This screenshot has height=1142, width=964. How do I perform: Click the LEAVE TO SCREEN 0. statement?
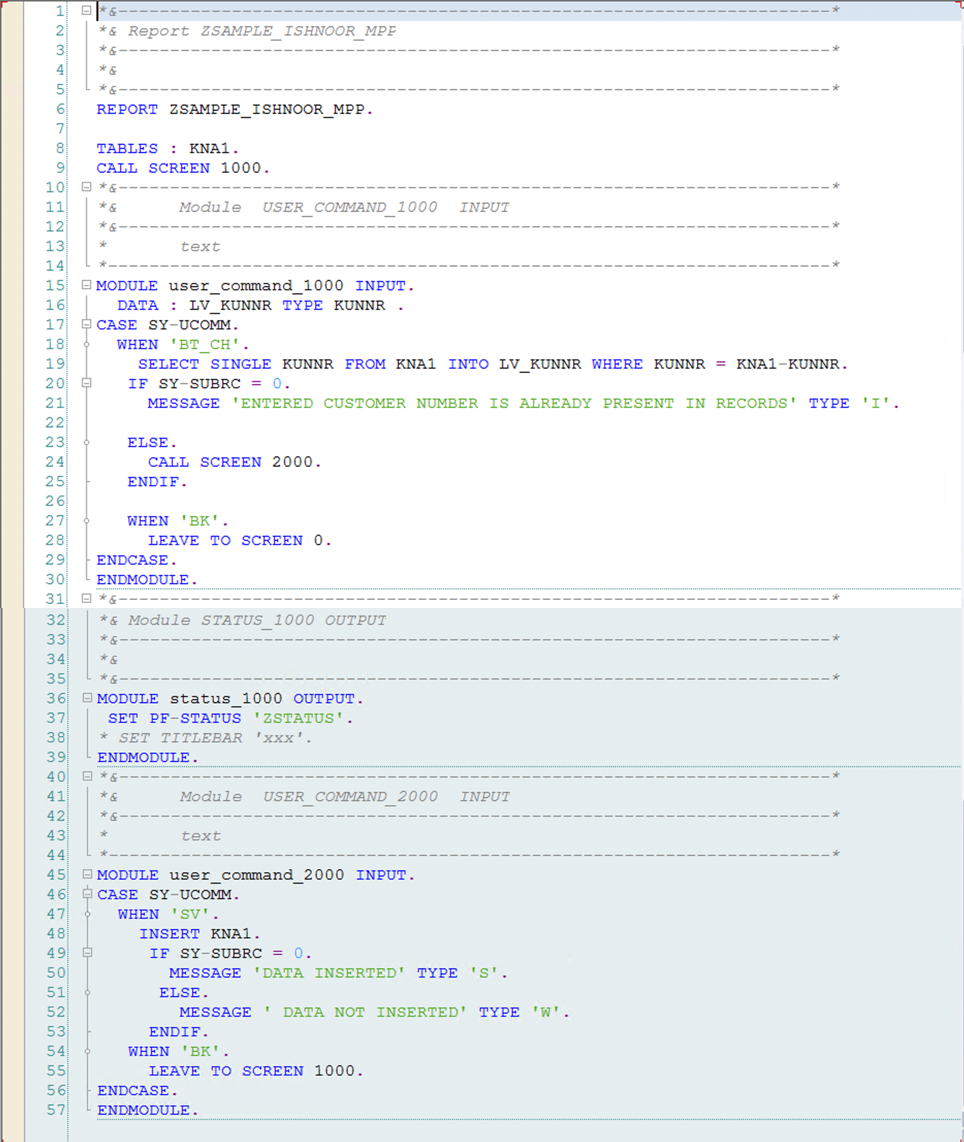[240, 541]
